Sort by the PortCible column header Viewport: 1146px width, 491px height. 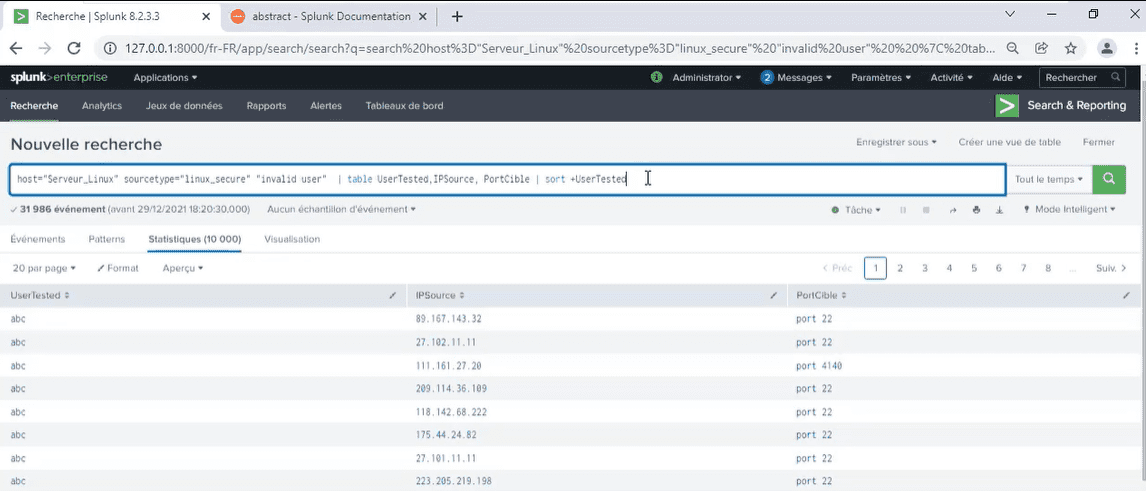coord(821,296)
